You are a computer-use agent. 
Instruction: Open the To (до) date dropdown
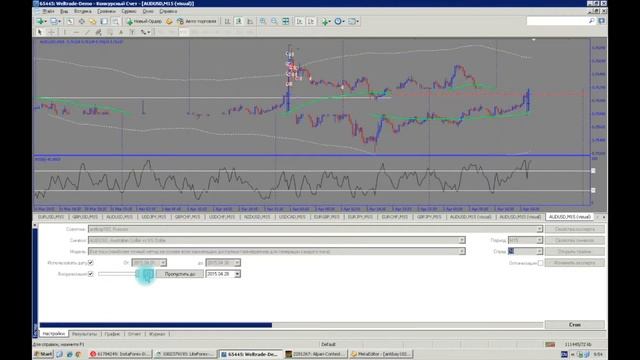[237, 263]
